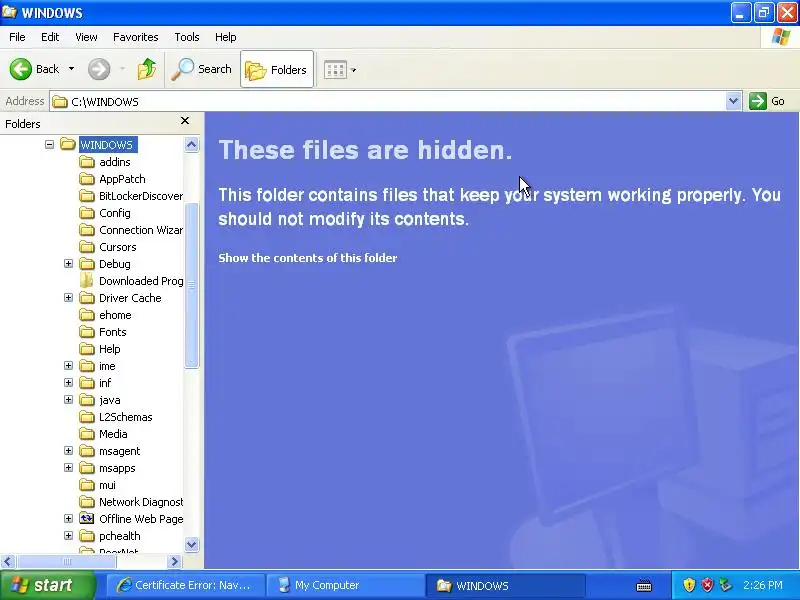Open the Windows Start button
The width and height of the screenshot is (800, 600).
pos(48,585)
